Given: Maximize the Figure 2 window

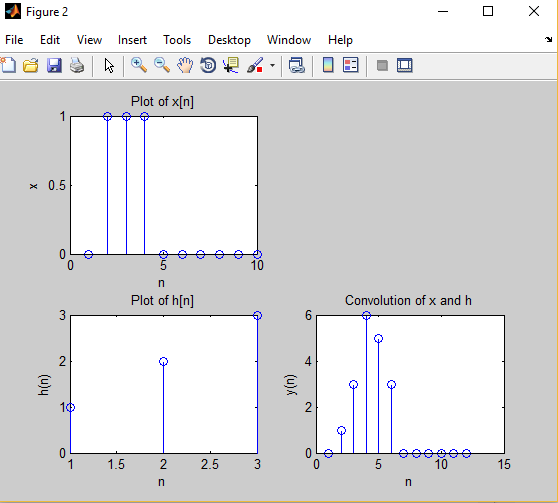Looking at the screenshot, I should [x=488, y=12].
